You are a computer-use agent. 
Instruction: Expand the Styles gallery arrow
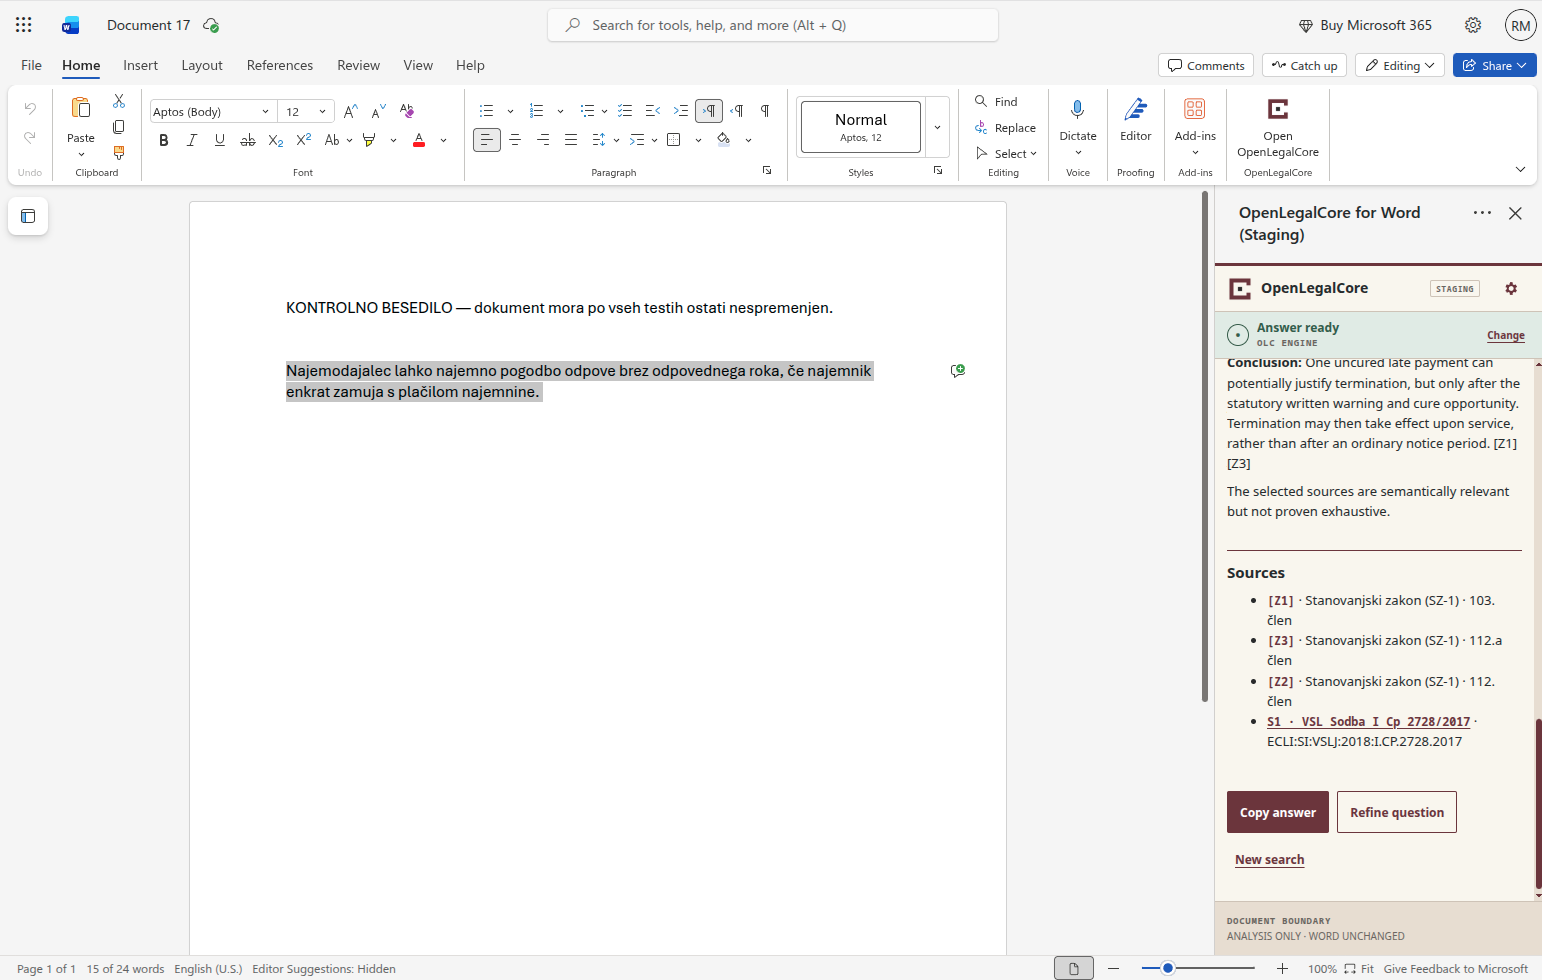pos(937,127)
